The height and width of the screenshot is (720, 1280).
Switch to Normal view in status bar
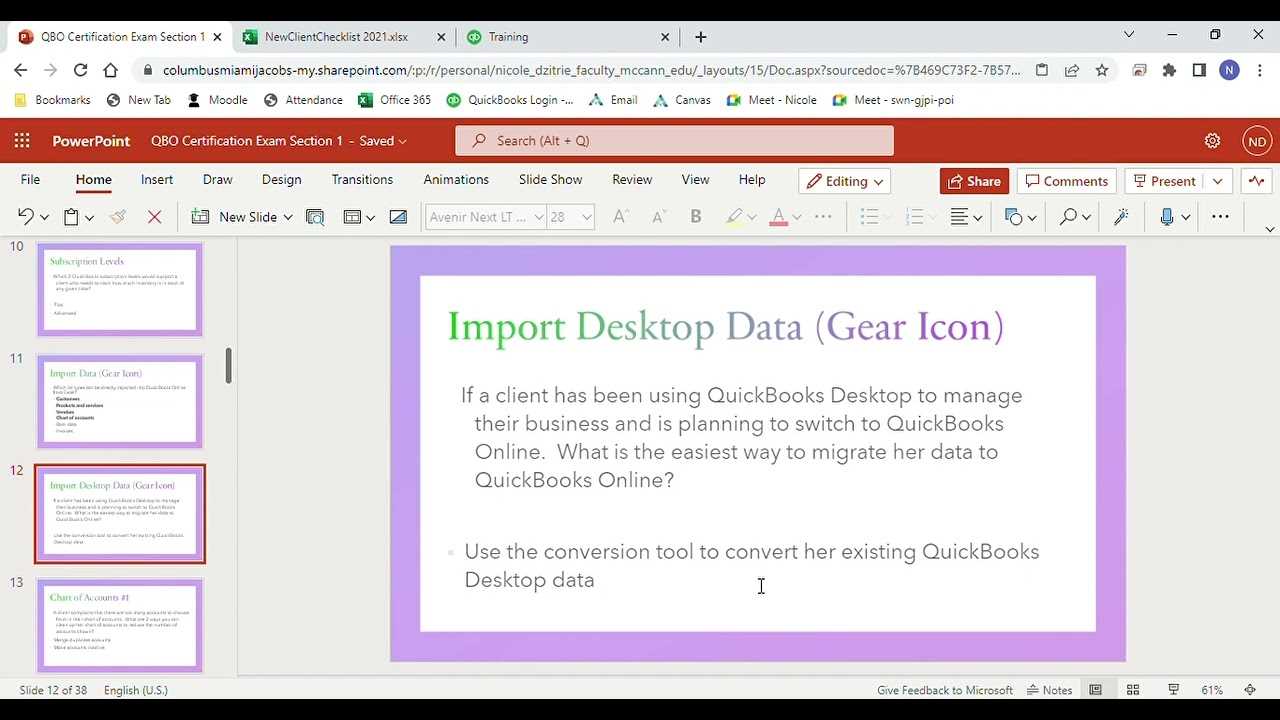(1096, 690)
